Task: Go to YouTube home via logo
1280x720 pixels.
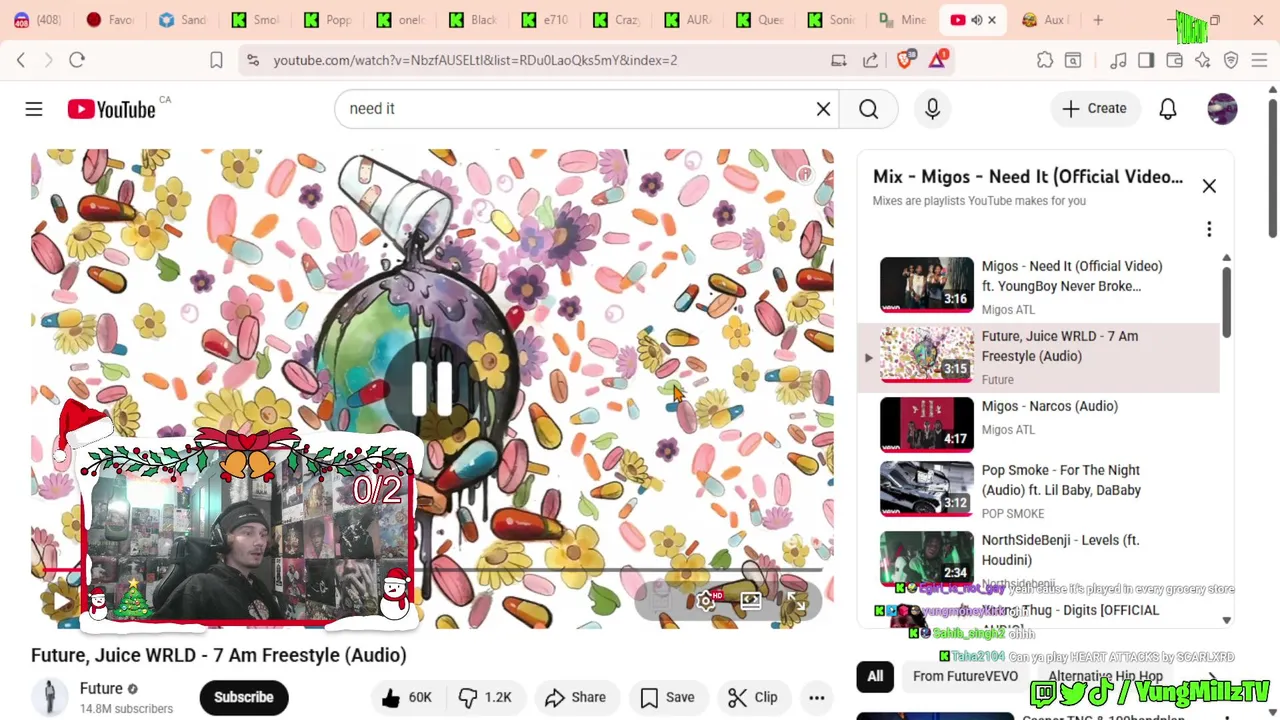Action: 112,109
